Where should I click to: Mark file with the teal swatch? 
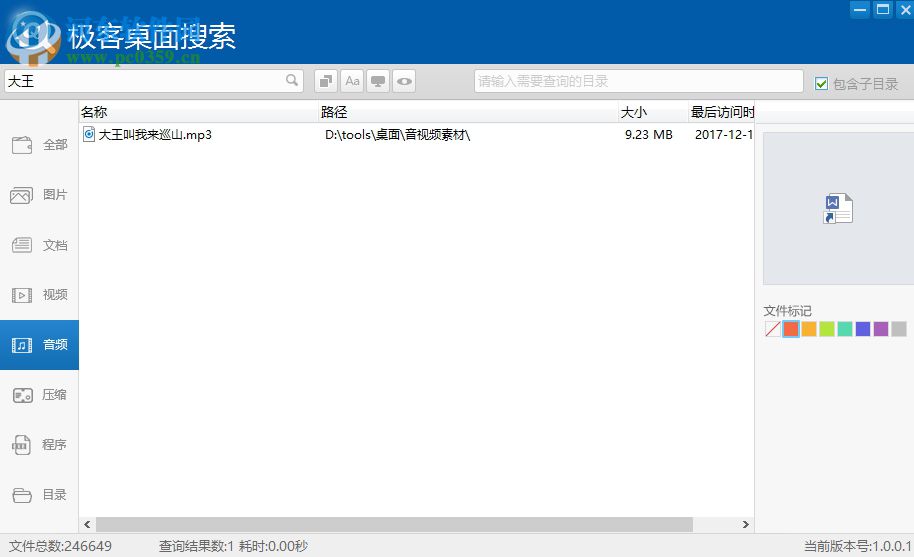click(x=845, y=329)
